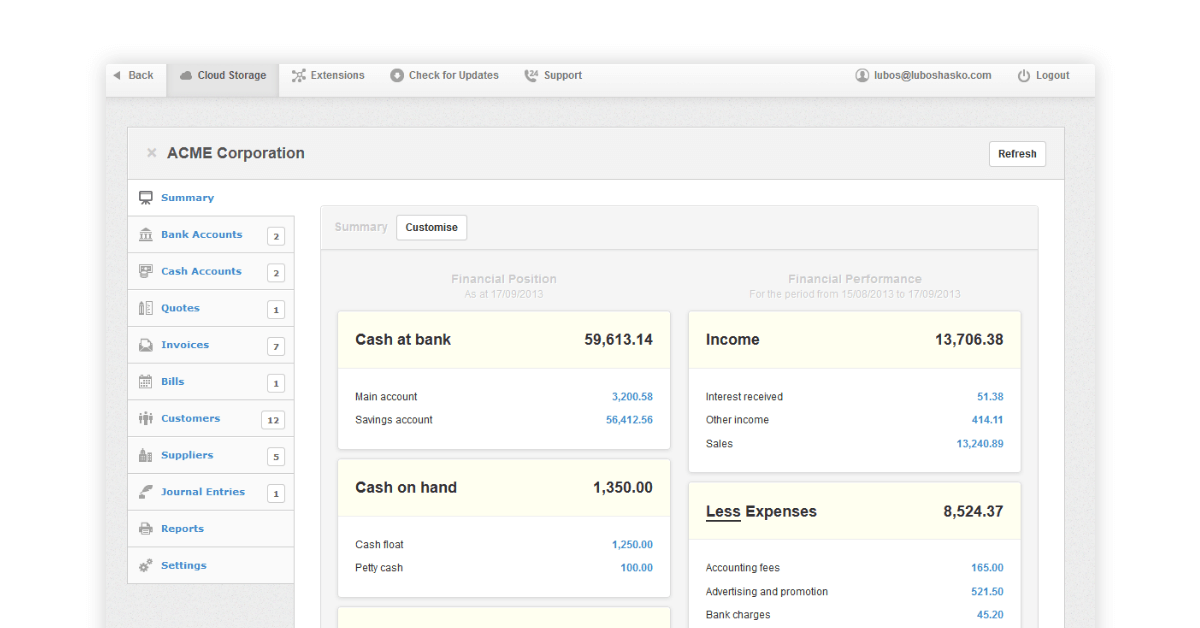Click Main account balance 3,200.58
This screenshot has width=1200, height=628.
click(632, 397)
